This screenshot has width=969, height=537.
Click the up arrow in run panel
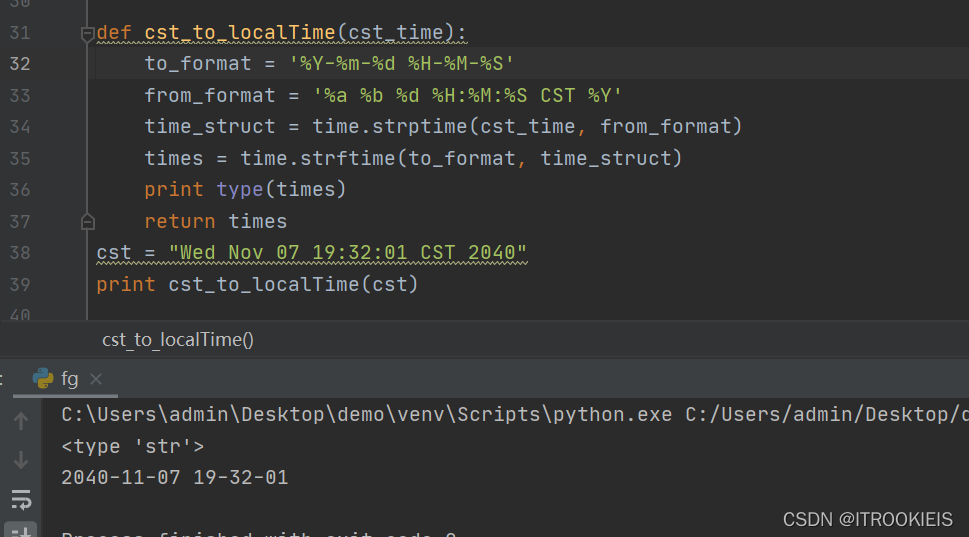21,421
